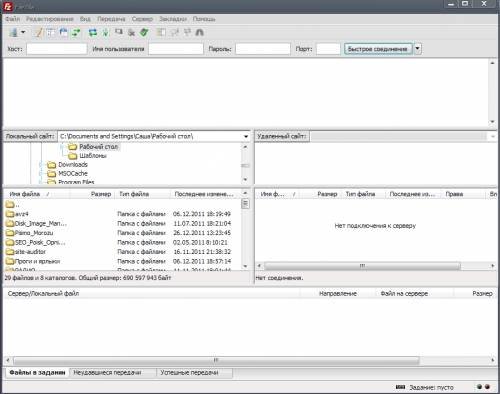Open the Помощь menu
500x394 pixels.
tap(204, 19)
